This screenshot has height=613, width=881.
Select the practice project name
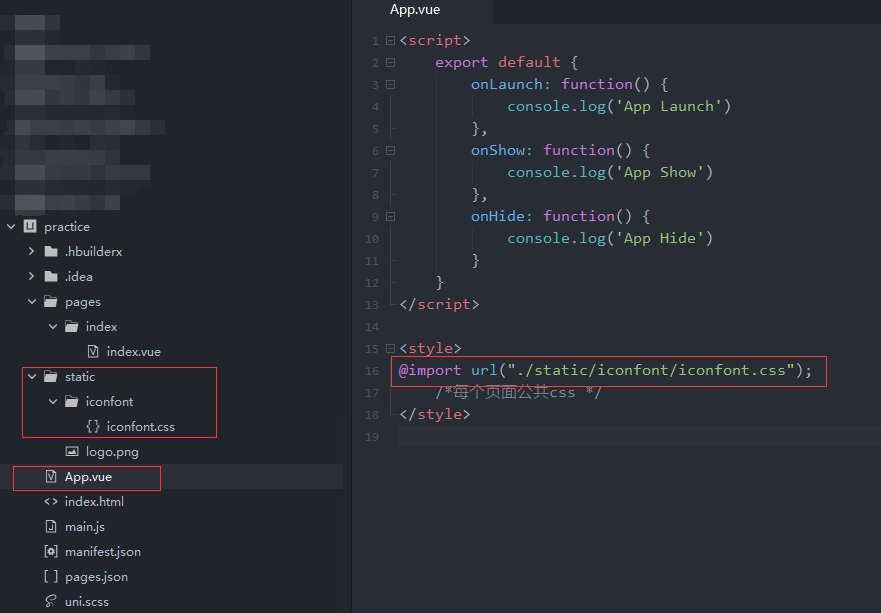pos(67,226)
